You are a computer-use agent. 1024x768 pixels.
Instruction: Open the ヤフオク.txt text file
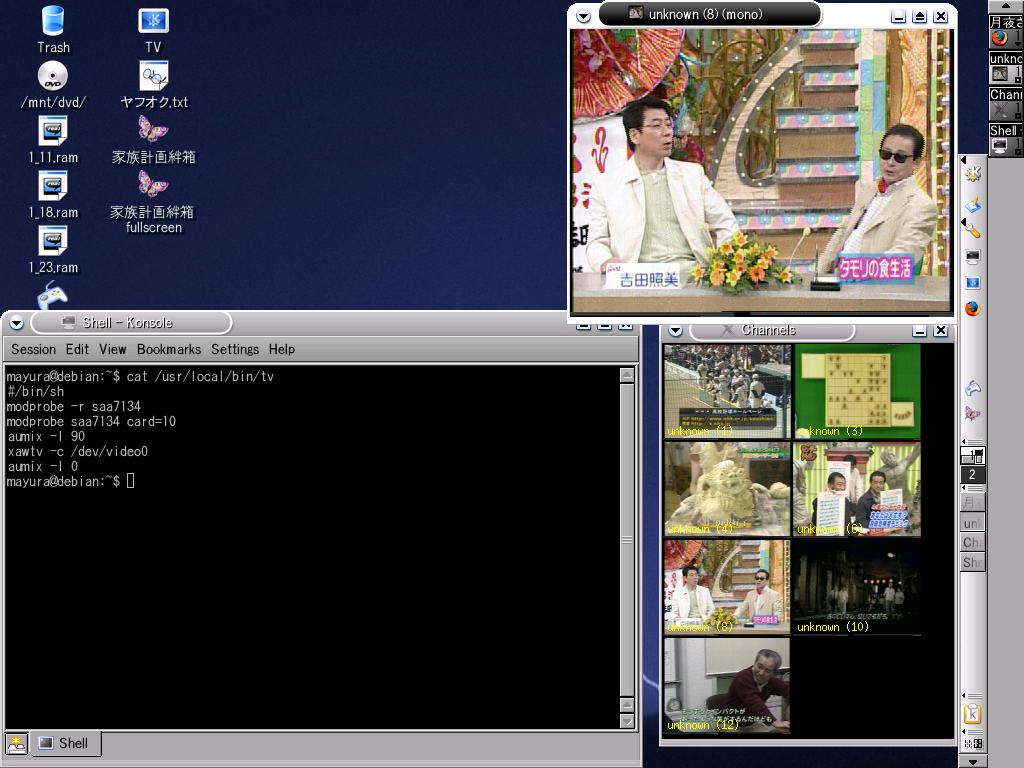pyautogui.click(x=154, y=84)
